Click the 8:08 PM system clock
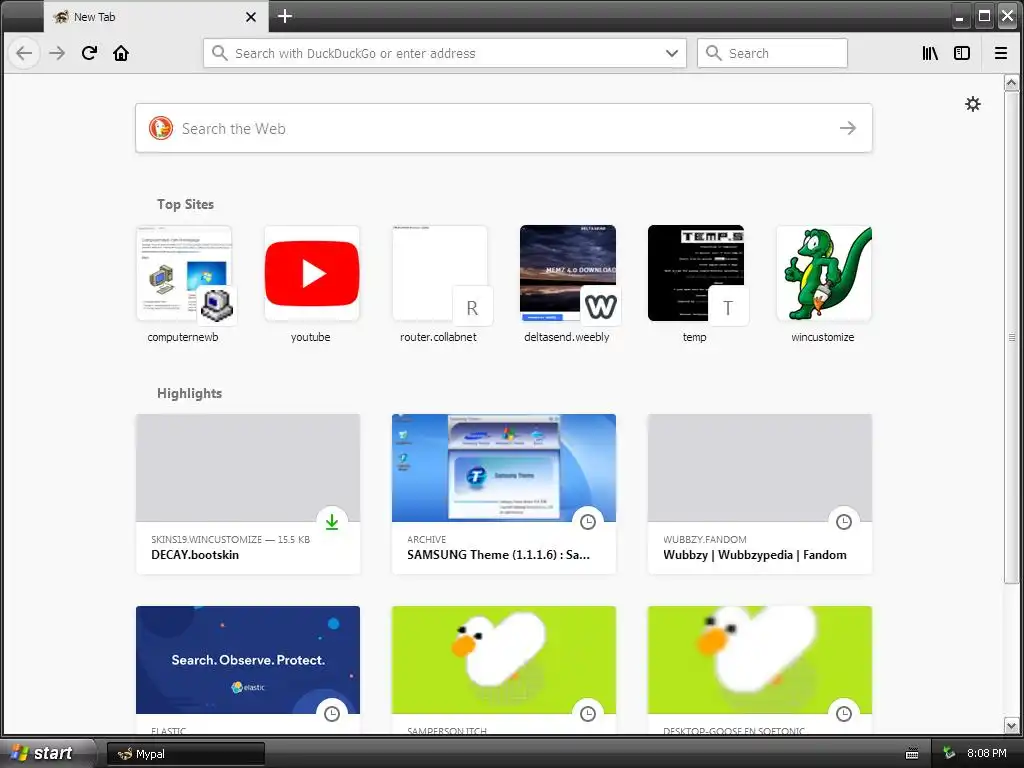This screenshot has height=768, width=1024. pos(987,753)
